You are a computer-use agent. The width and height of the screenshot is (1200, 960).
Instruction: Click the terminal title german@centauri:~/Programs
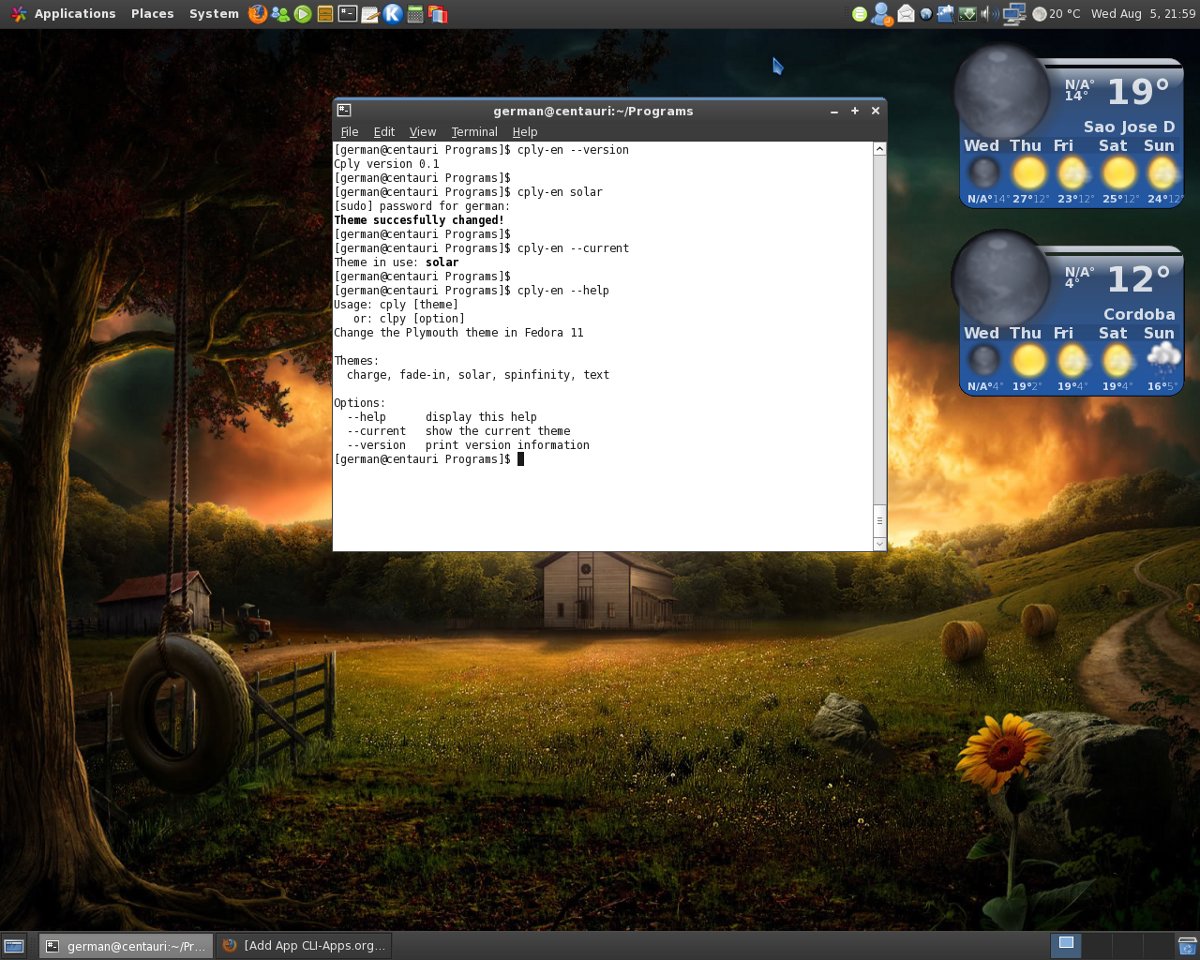pos(593,111)
